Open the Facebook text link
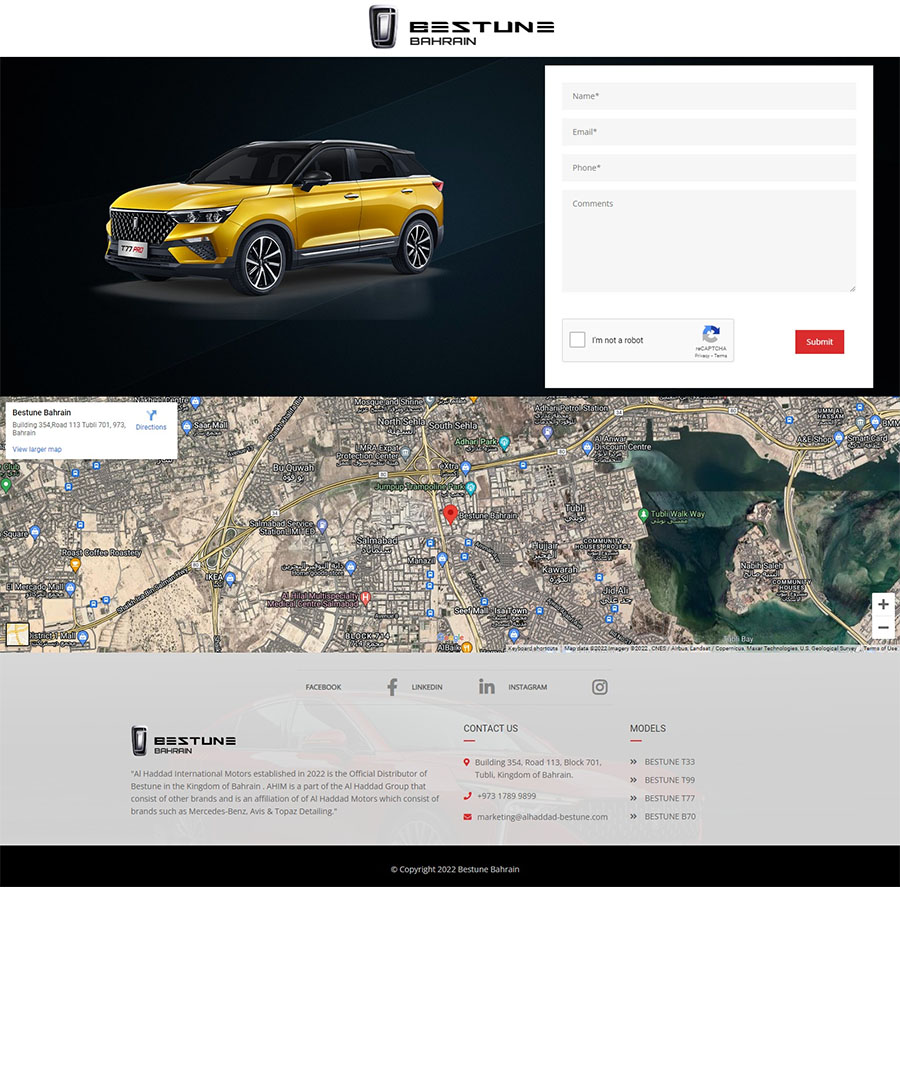 323,687
